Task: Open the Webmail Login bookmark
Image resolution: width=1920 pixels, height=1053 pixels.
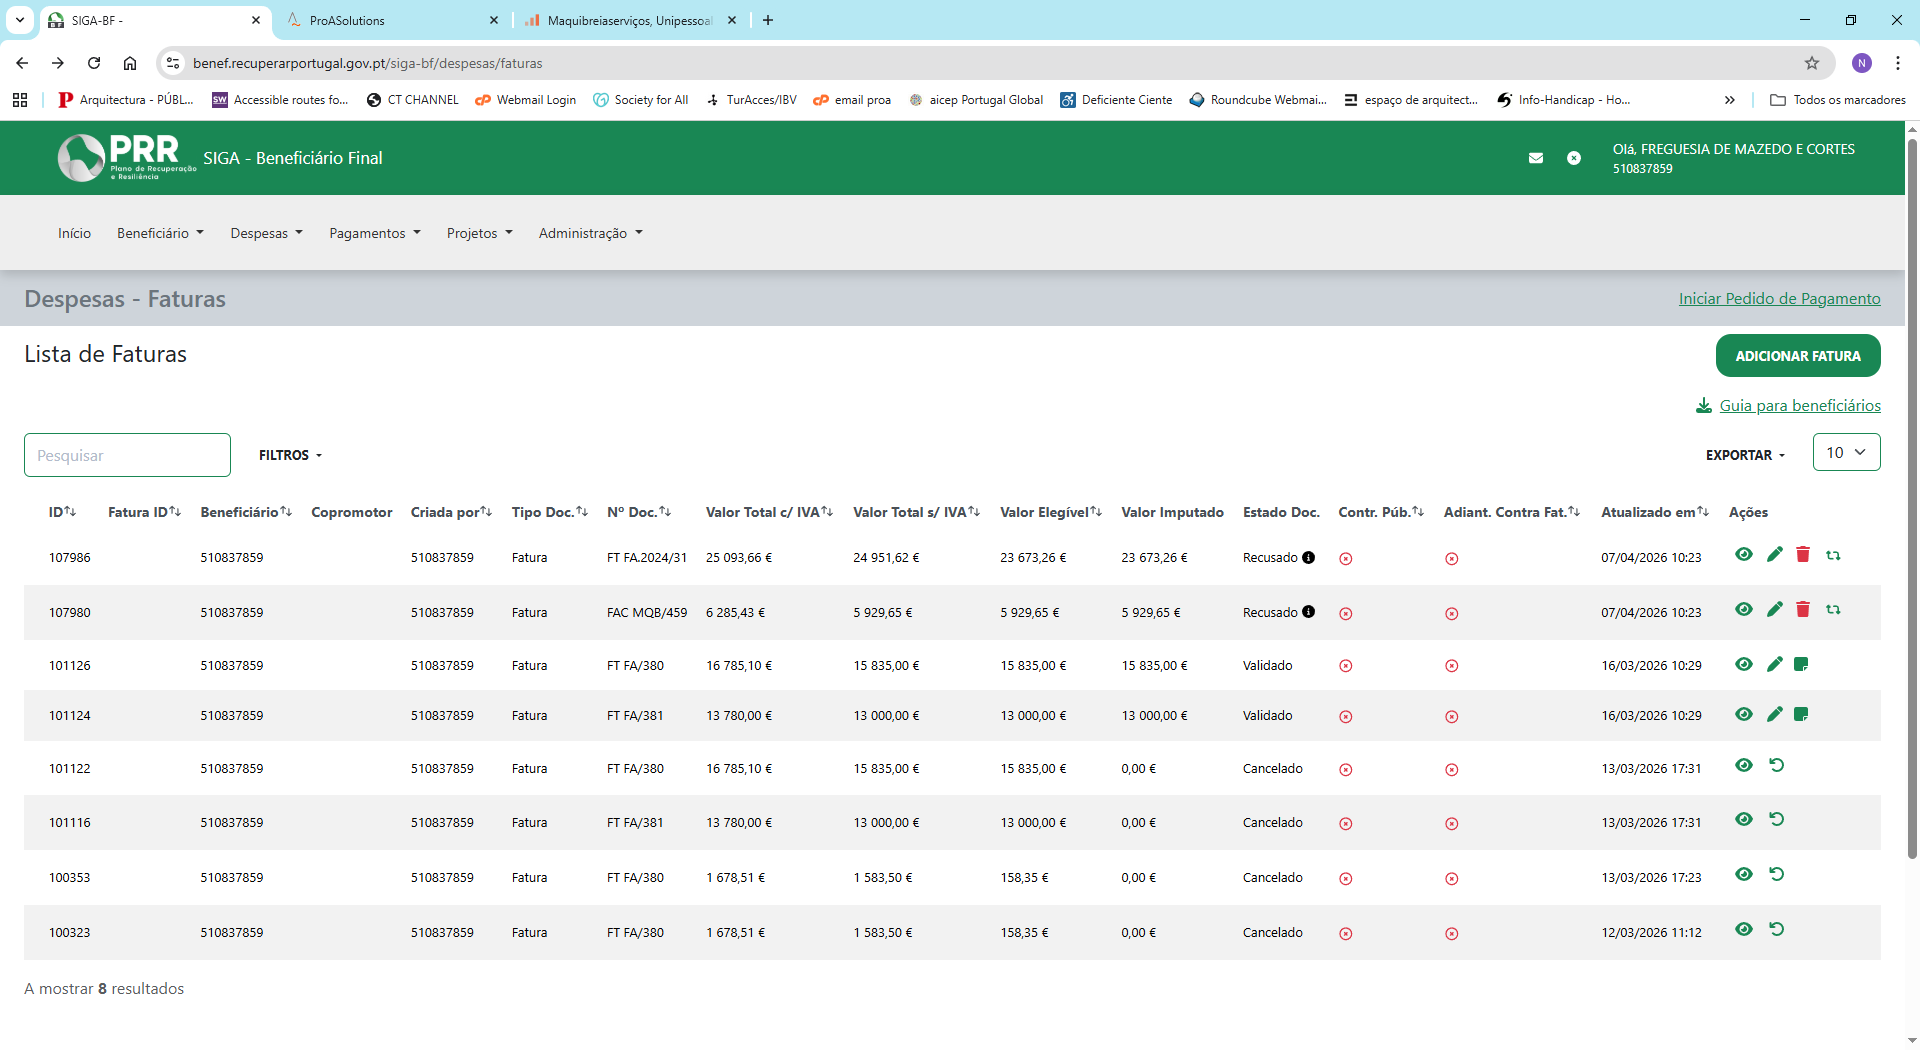Action: (526, 100)
